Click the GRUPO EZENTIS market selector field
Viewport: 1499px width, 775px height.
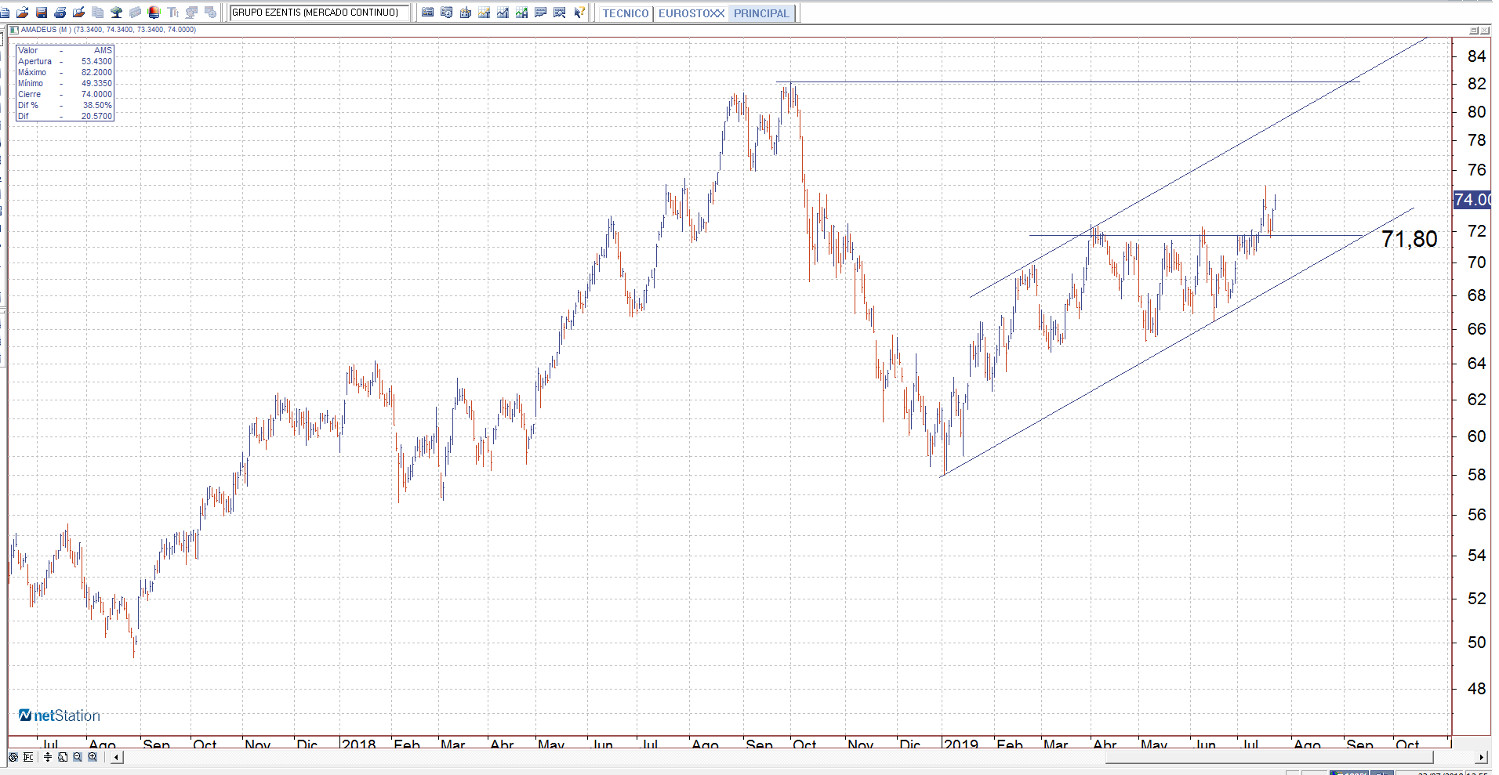(319, 13)
